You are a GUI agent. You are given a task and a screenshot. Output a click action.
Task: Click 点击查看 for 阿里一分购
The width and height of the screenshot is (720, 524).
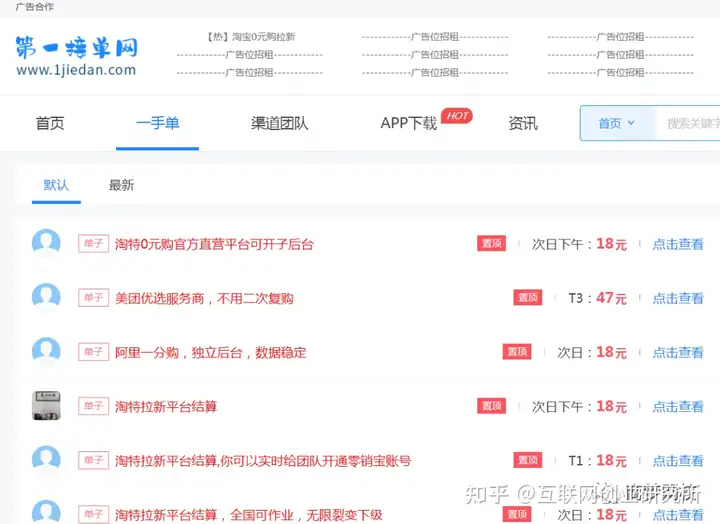tap(678, 352)
